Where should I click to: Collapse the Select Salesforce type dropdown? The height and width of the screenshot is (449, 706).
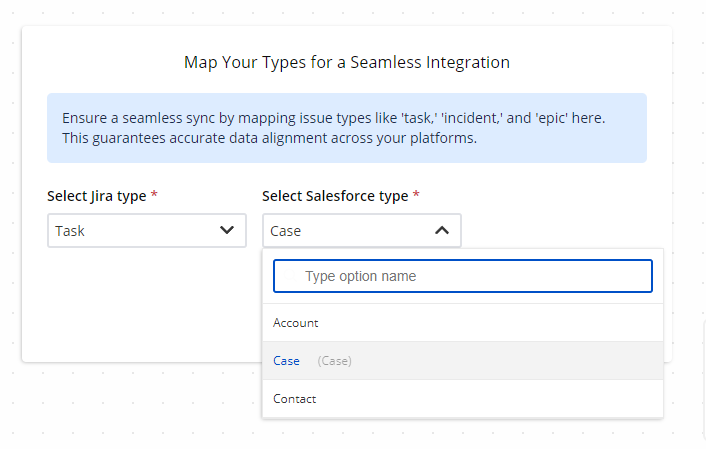(x=362, y=231)
